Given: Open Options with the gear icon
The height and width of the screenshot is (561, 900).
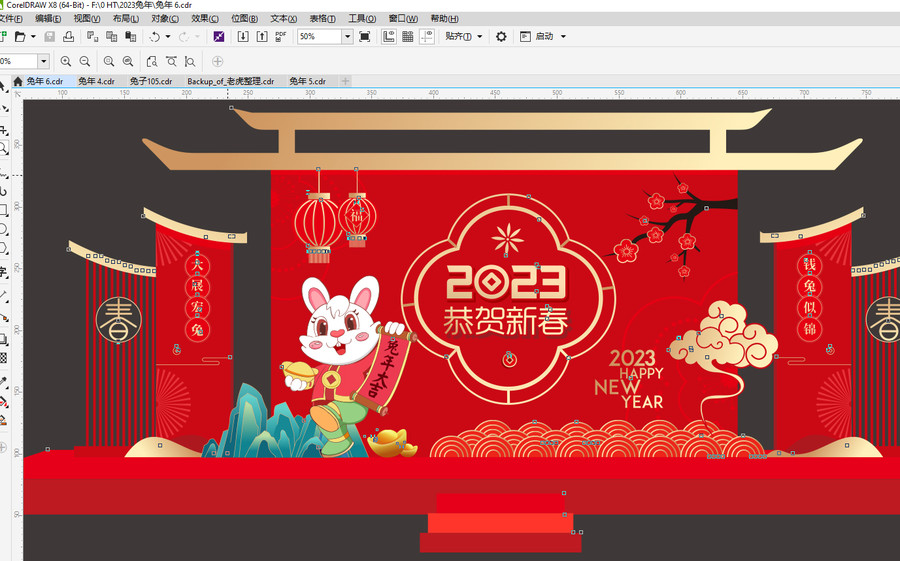Looking at the screenshot, I should (501, 37).
